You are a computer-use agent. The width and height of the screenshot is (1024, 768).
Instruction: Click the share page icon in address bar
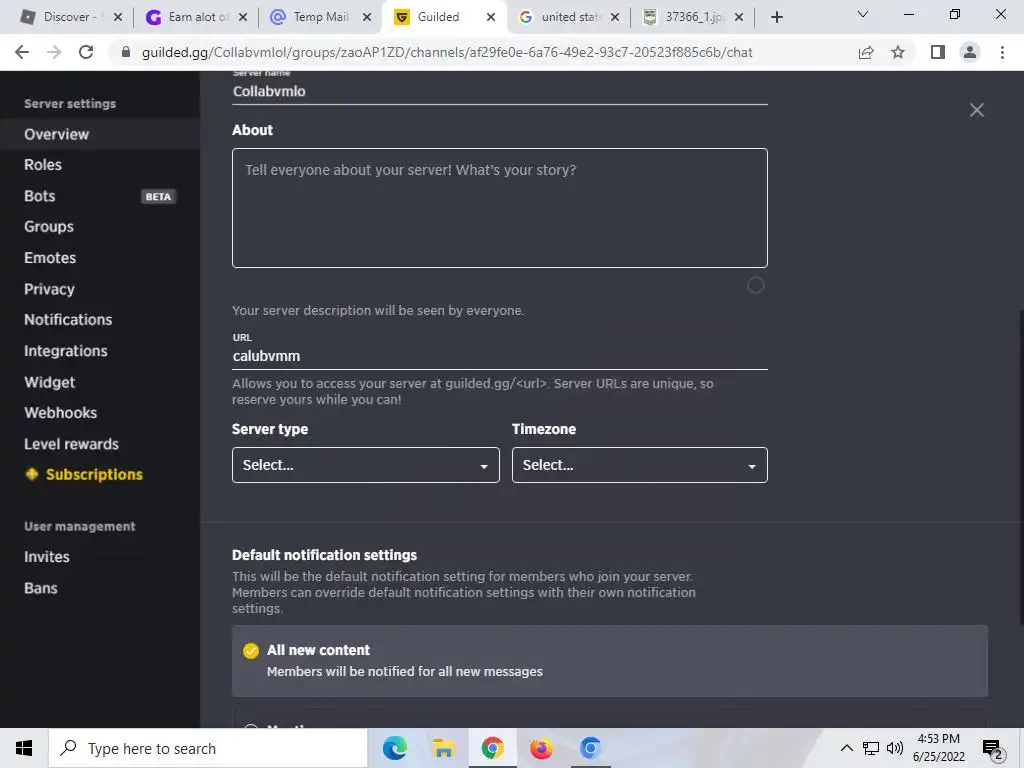(866, 52)
